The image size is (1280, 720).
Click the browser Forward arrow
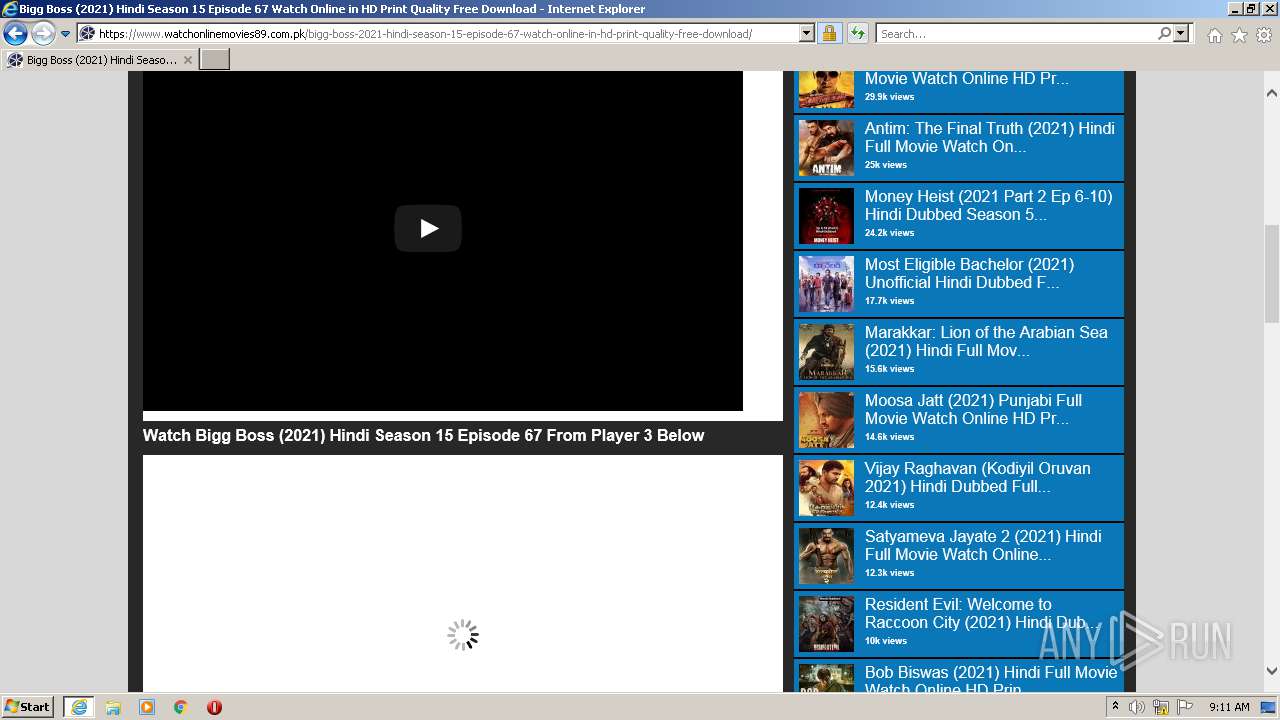43,34
